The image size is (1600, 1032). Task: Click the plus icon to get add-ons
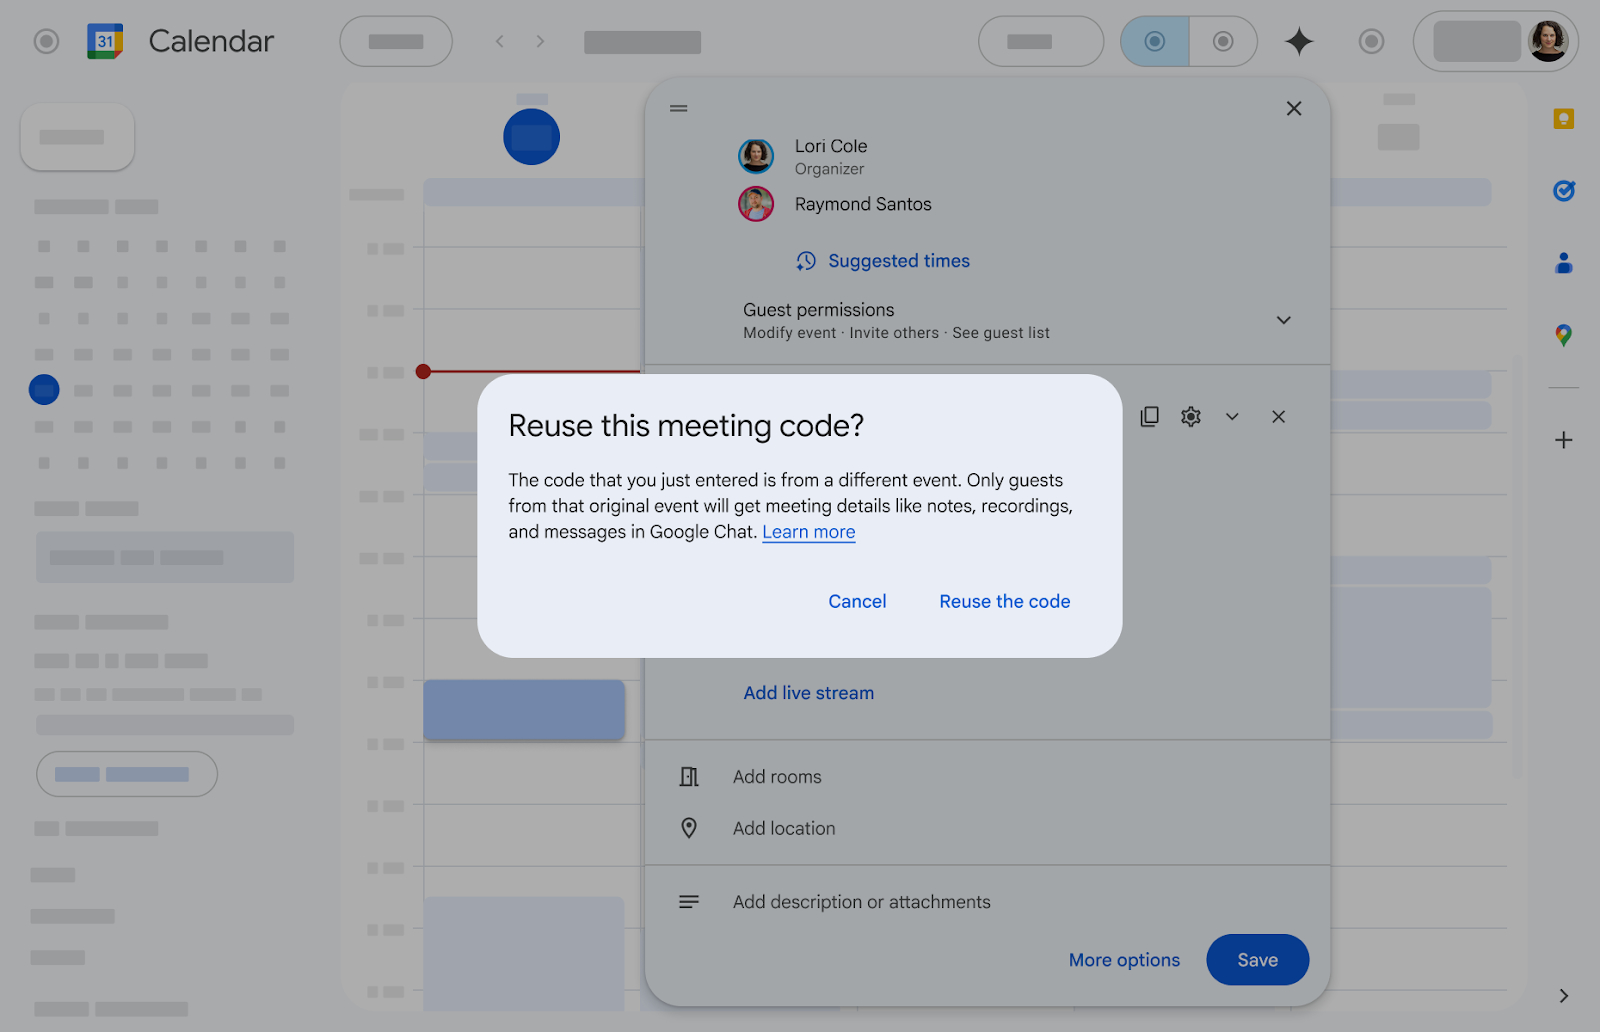pyautogui.click(x=1563, y=440)
